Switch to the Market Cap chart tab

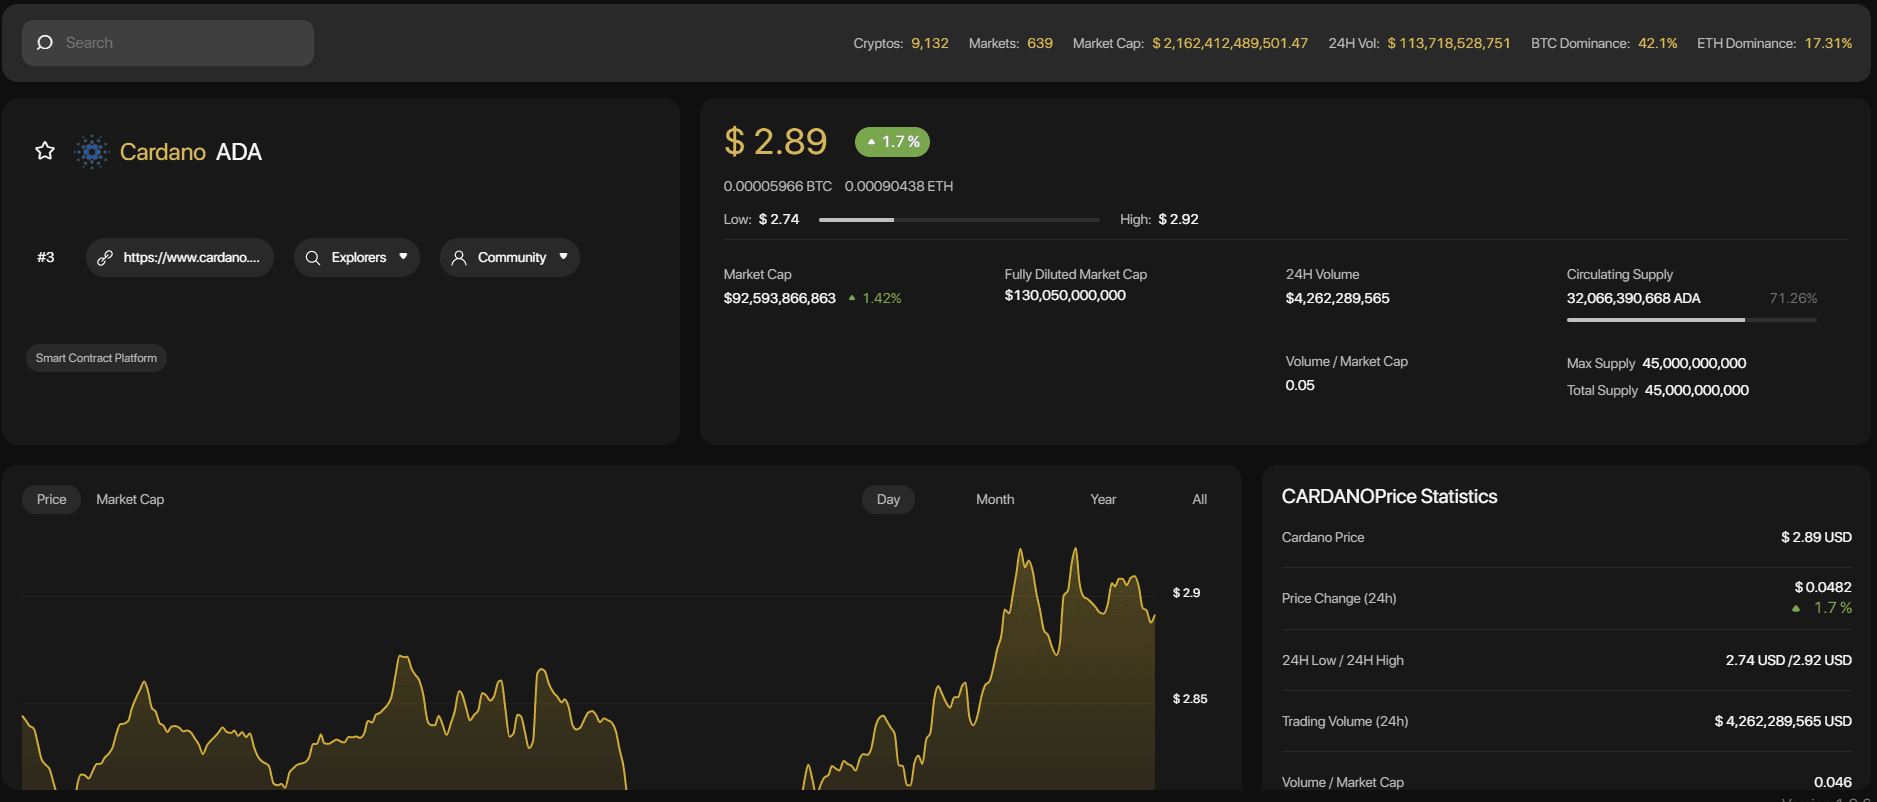pos(130,499)
